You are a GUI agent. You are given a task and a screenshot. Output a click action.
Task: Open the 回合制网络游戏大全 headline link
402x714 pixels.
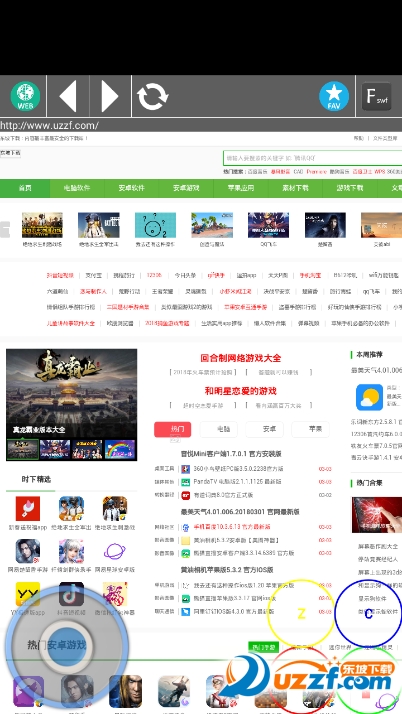[x=241, y=358]
